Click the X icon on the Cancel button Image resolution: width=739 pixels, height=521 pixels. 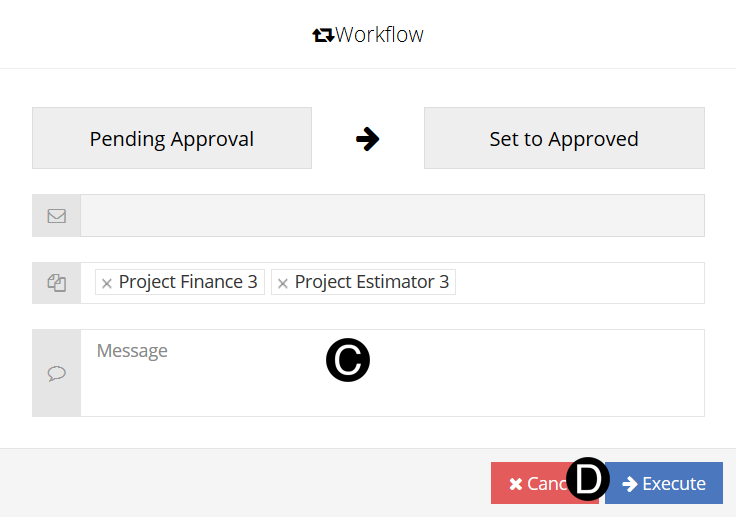tap(516, 484)
